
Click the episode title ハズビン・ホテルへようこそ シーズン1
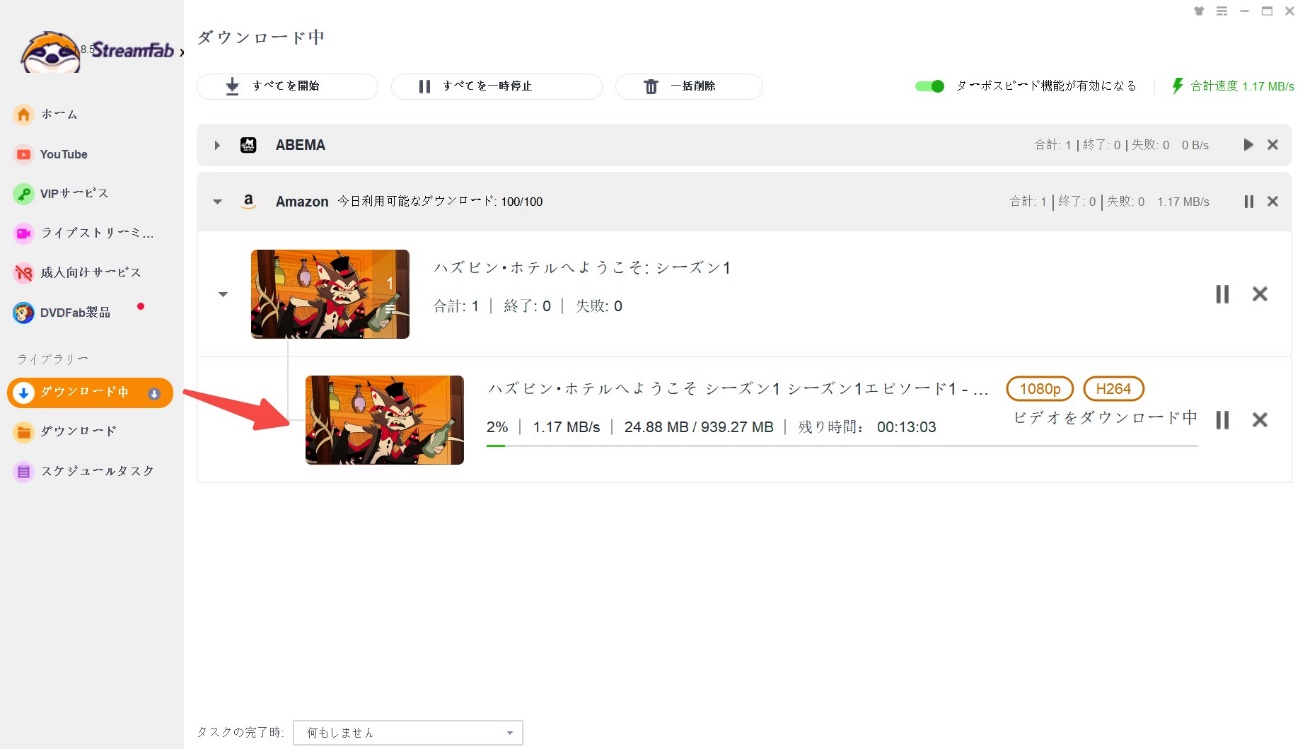click(x=737, y=388)
